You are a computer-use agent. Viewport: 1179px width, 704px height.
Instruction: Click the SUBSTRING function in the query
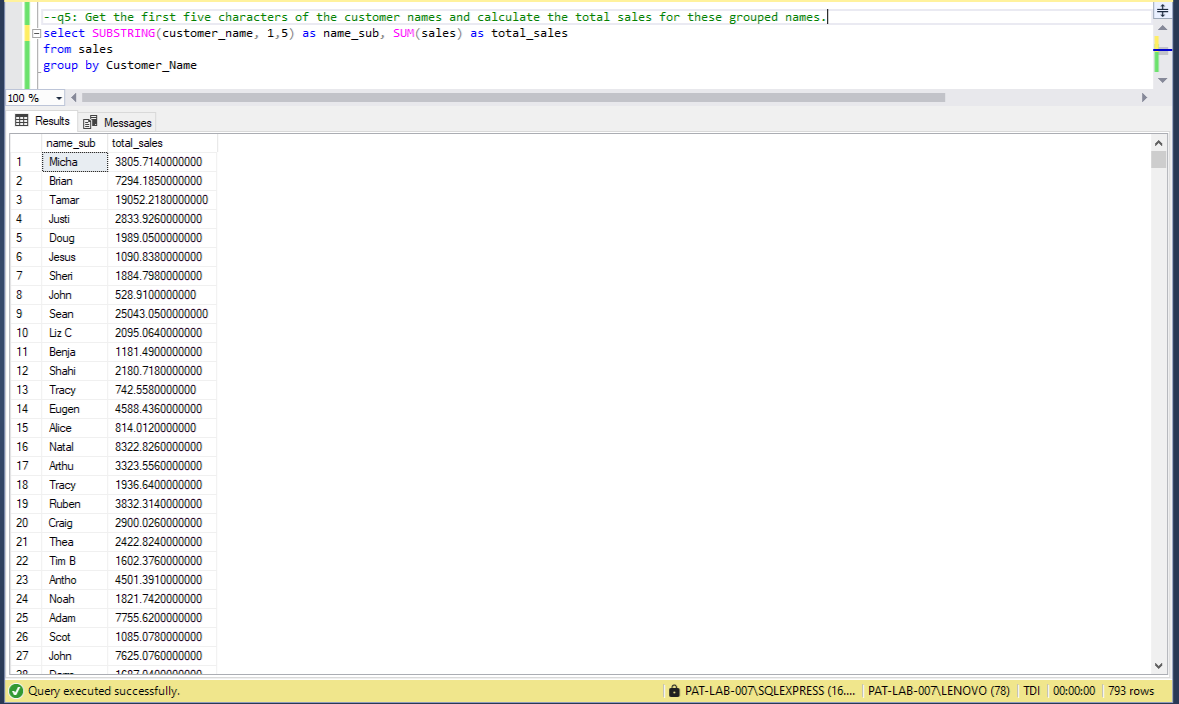coord(123,33)
